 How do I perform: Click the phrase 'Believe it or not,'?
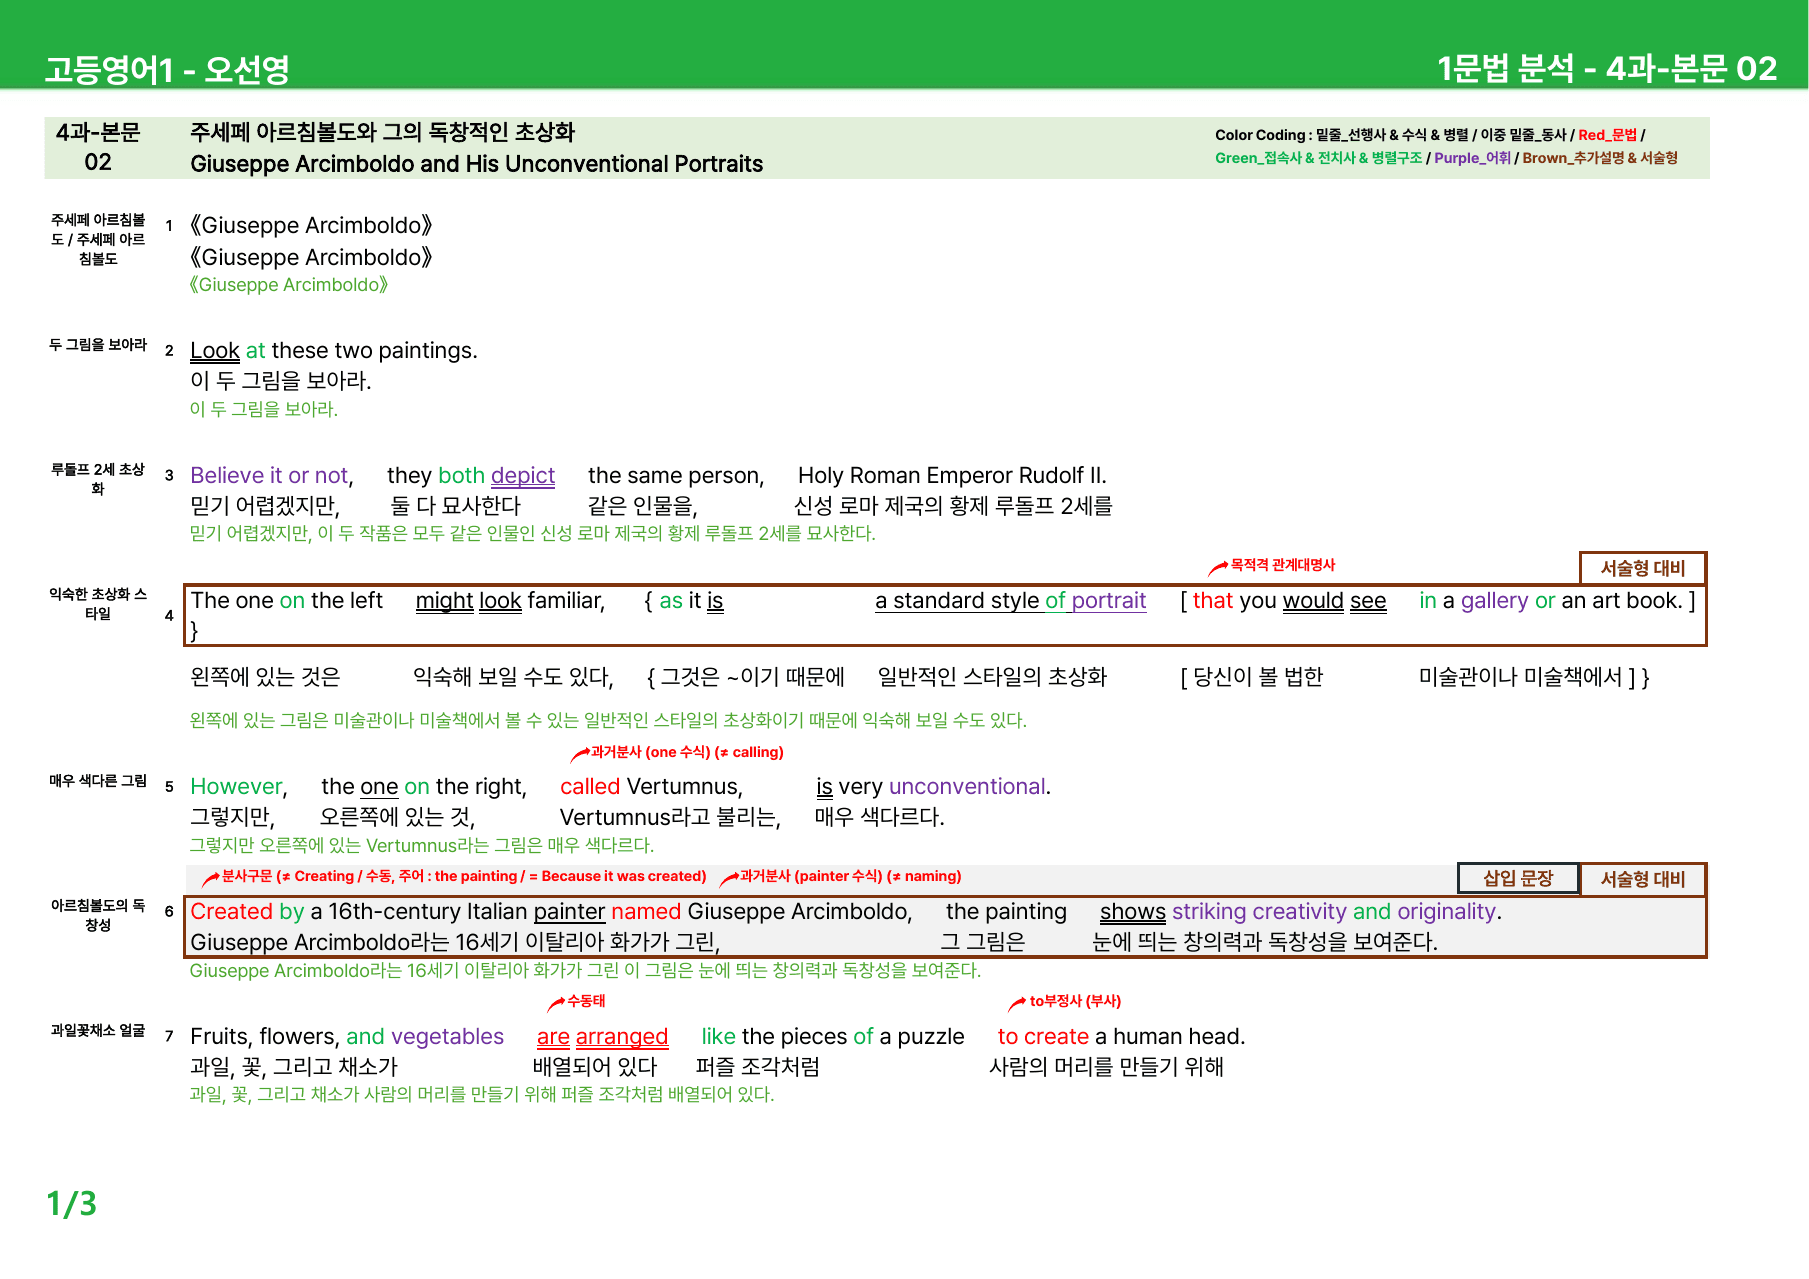pyautogui.click(x=272, y=476)
